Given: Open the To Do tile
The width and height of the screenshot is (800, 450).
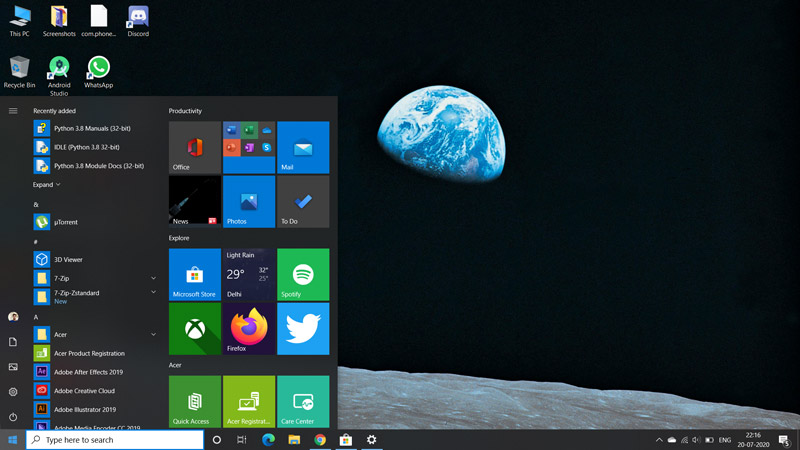Looking at the screenshot, I should 303,202.
